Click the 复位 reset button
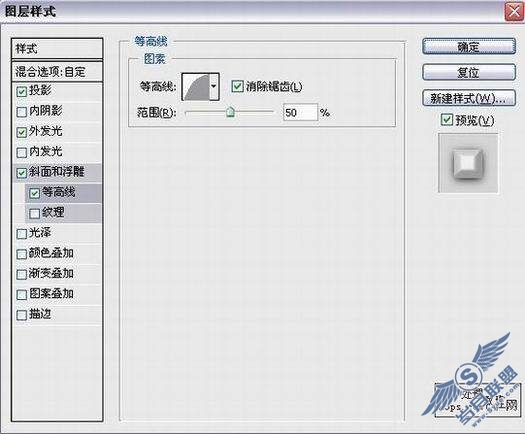 click(469, 72)
